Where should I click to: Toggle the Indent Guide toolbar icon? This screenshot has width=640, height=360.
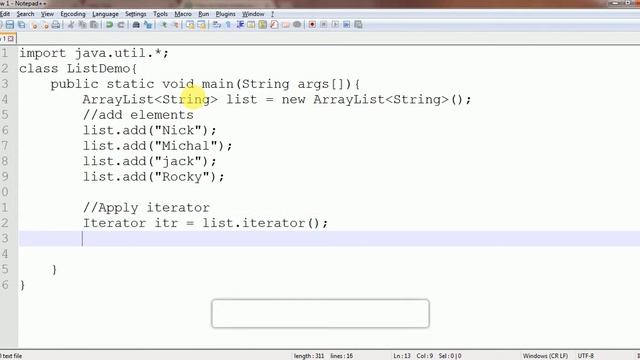coord(240,24)
